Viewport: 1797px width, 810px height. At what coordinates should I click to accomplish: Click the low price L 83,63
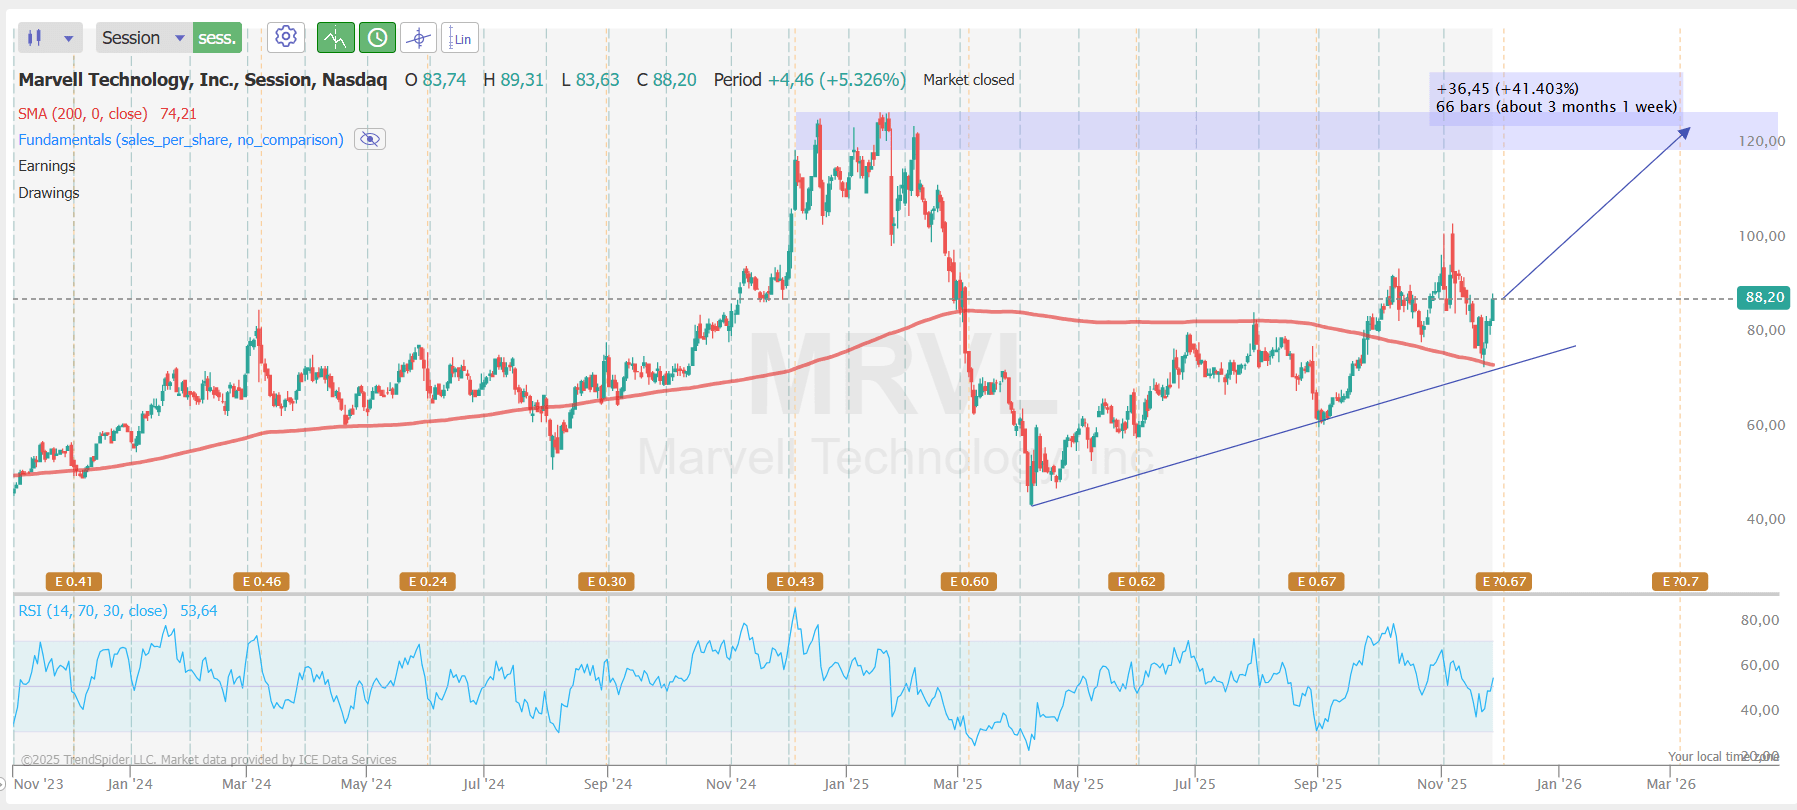coord(590,80)
